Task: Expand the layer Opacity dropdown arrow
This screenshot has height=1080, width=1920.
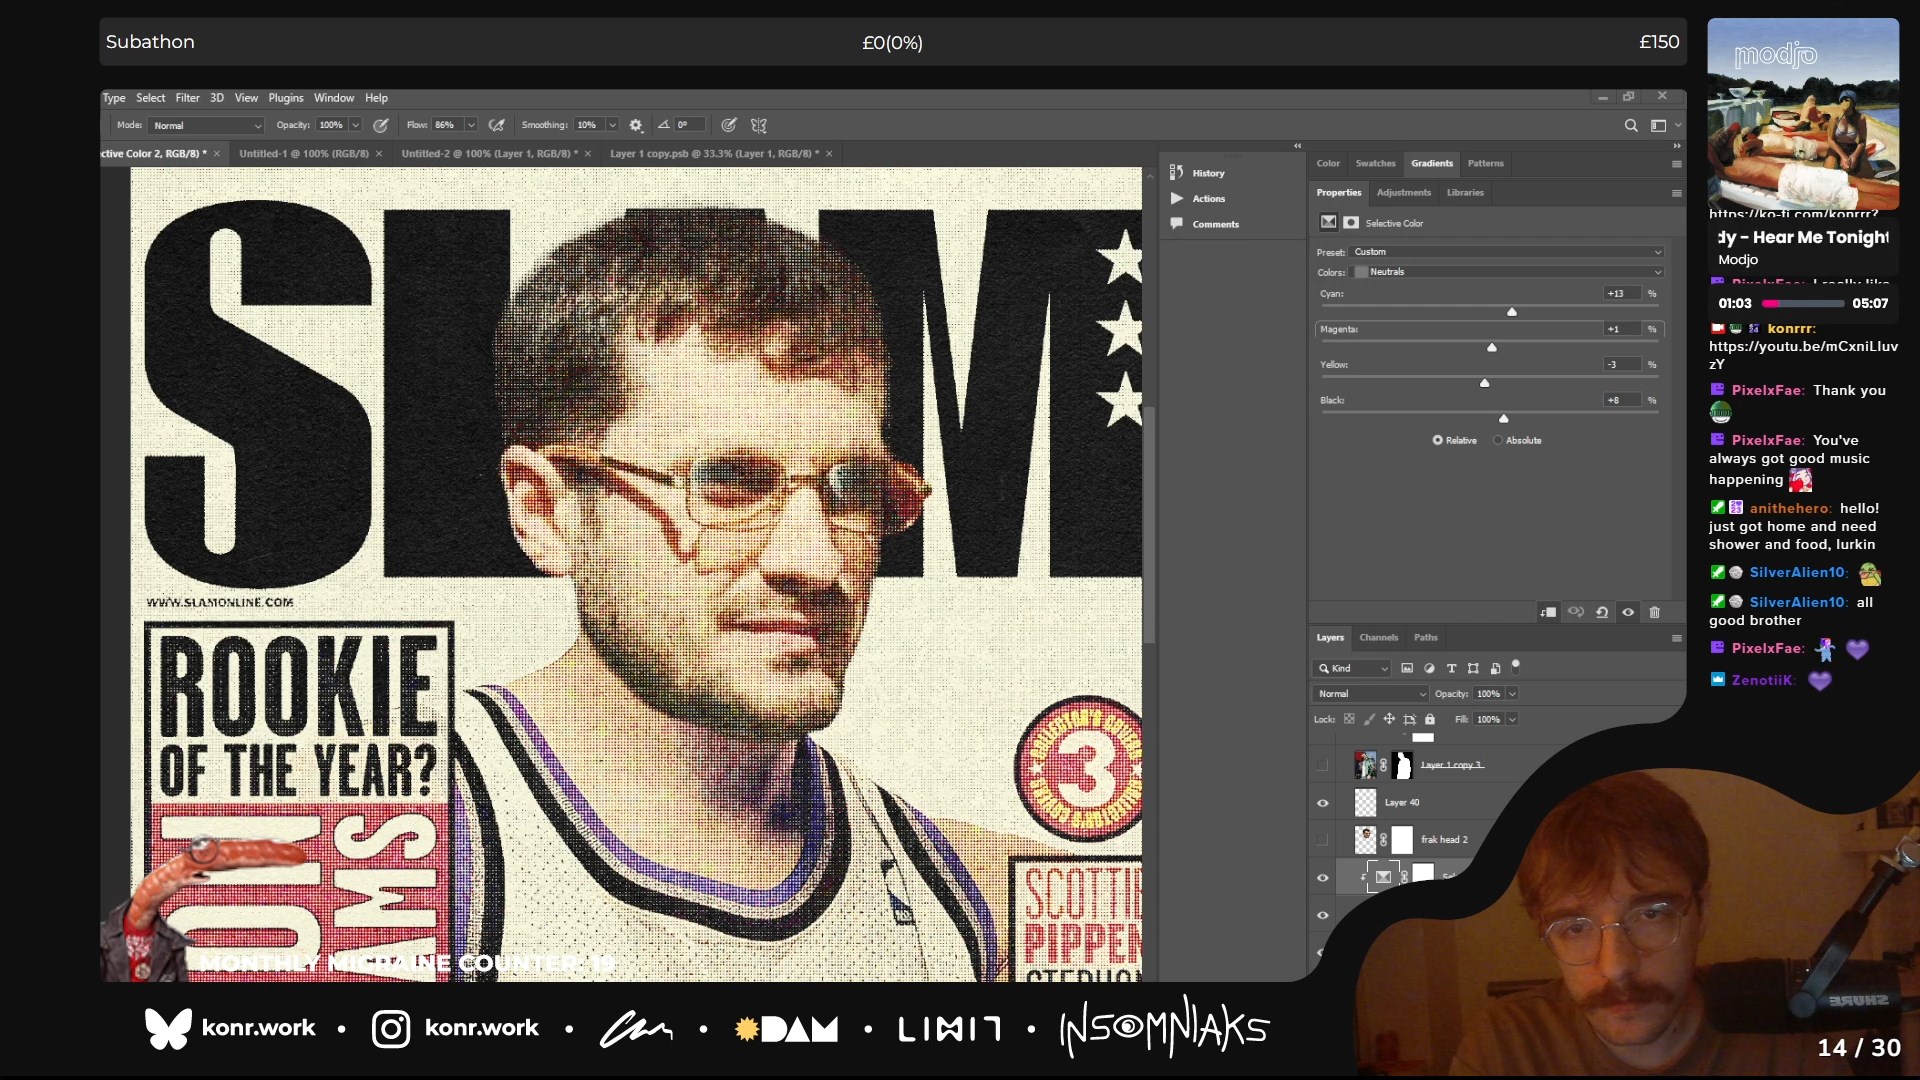Action: (x=1512, y=694)
